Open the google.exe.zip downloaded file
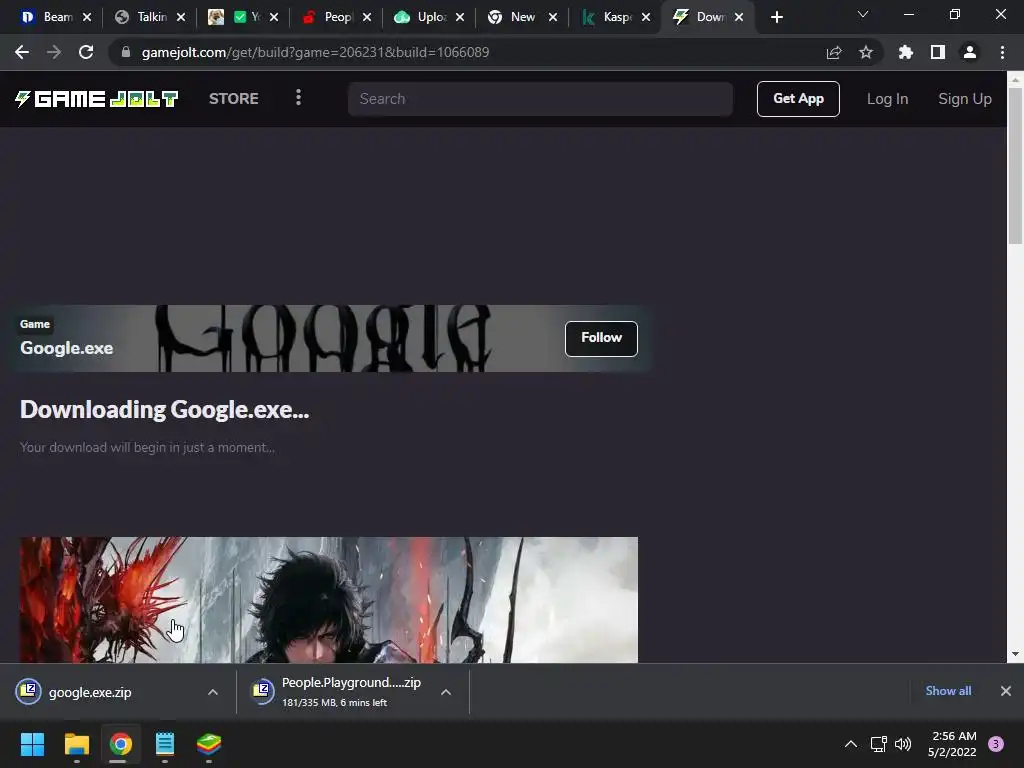 pyautogui.click(x=89, y=692)
